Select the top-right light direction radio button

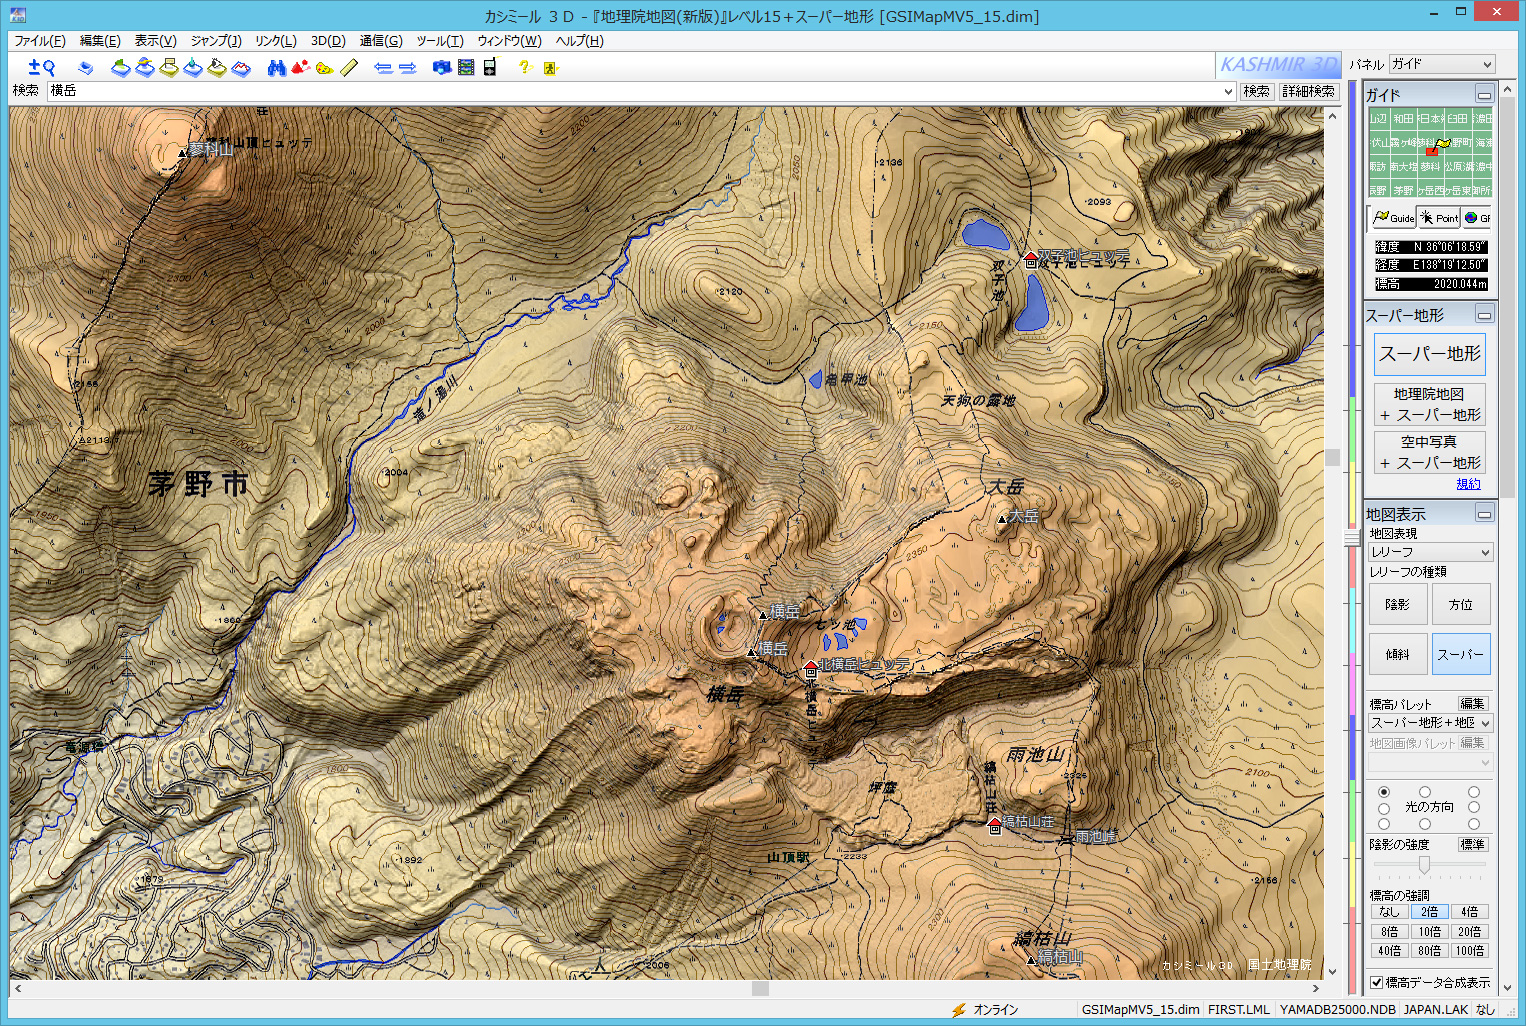coord(1474,792)
